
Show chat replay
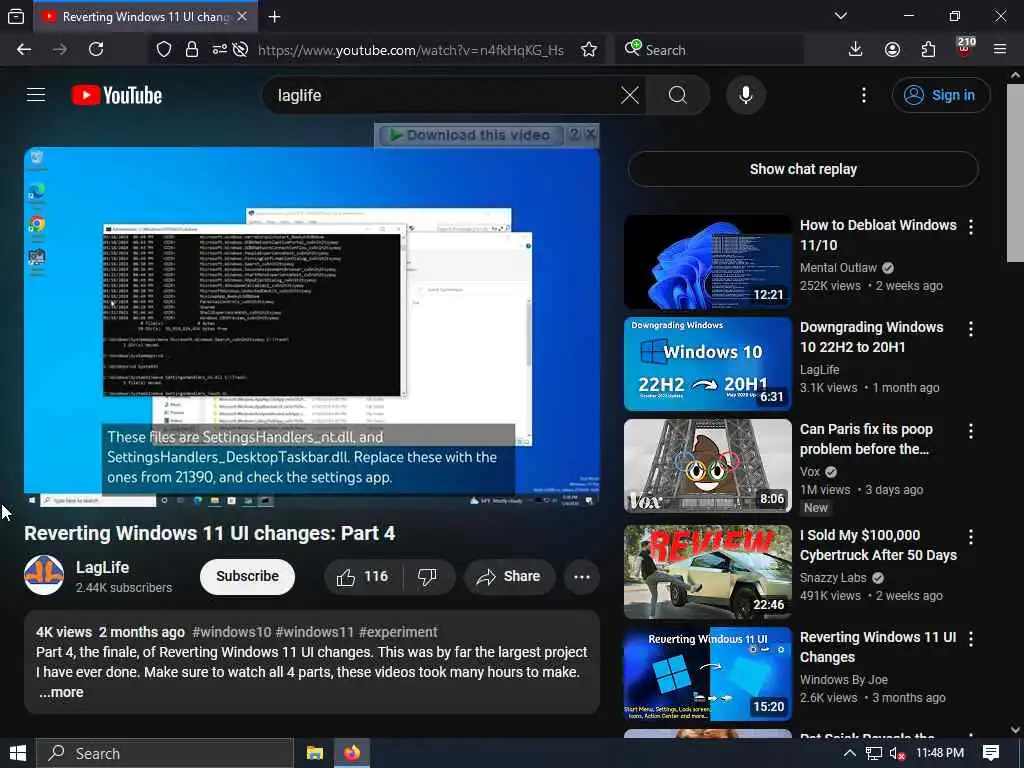[x=803, y=169]
